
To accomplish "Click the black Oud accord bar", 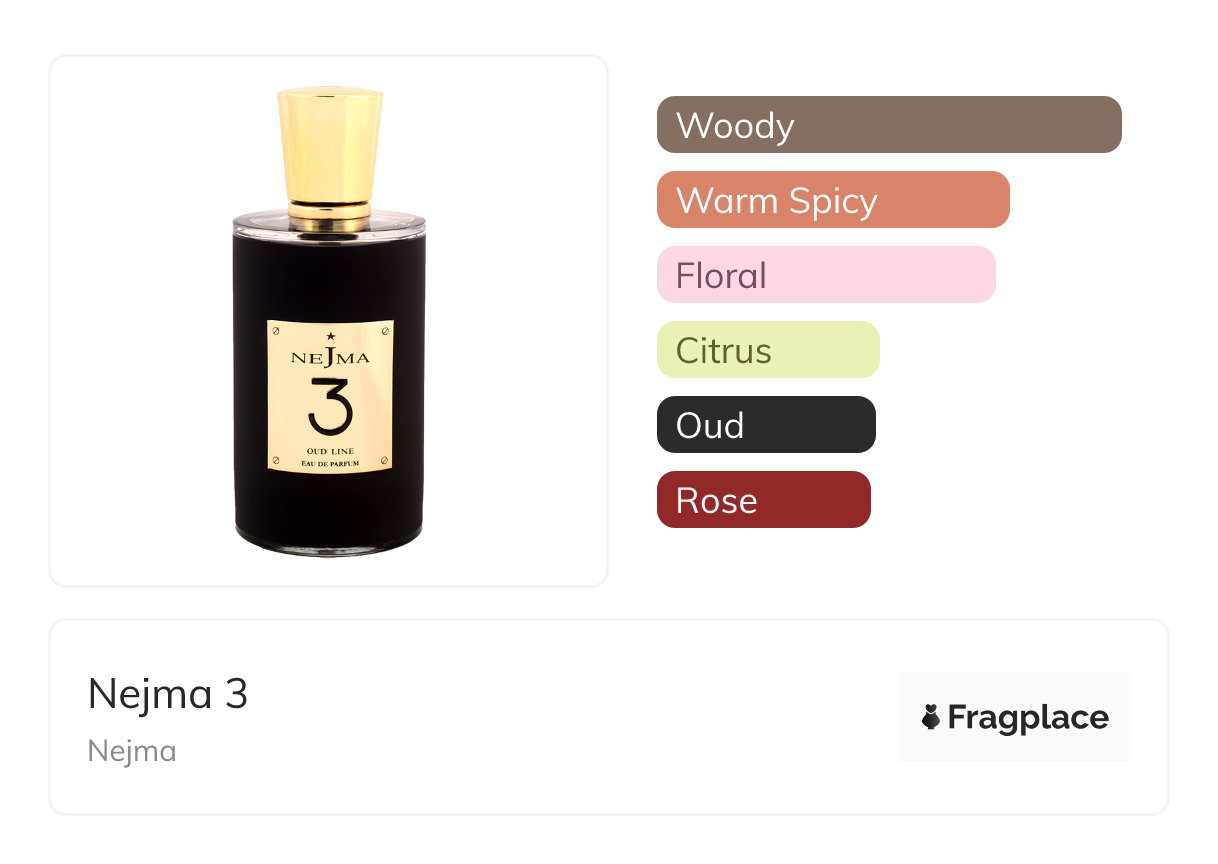I will click(x=766, y=425).
